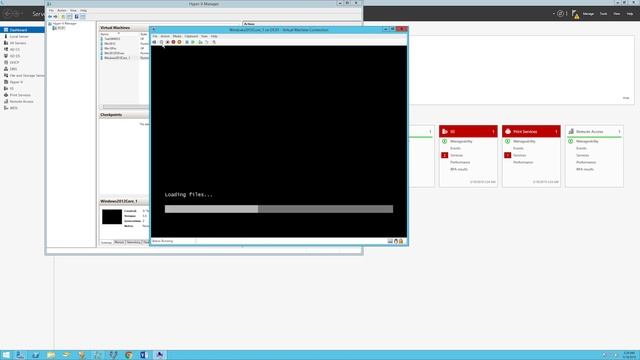Open Action menu in VM Connection window
The height and width of the screenshot is (360, 640).
165,36
